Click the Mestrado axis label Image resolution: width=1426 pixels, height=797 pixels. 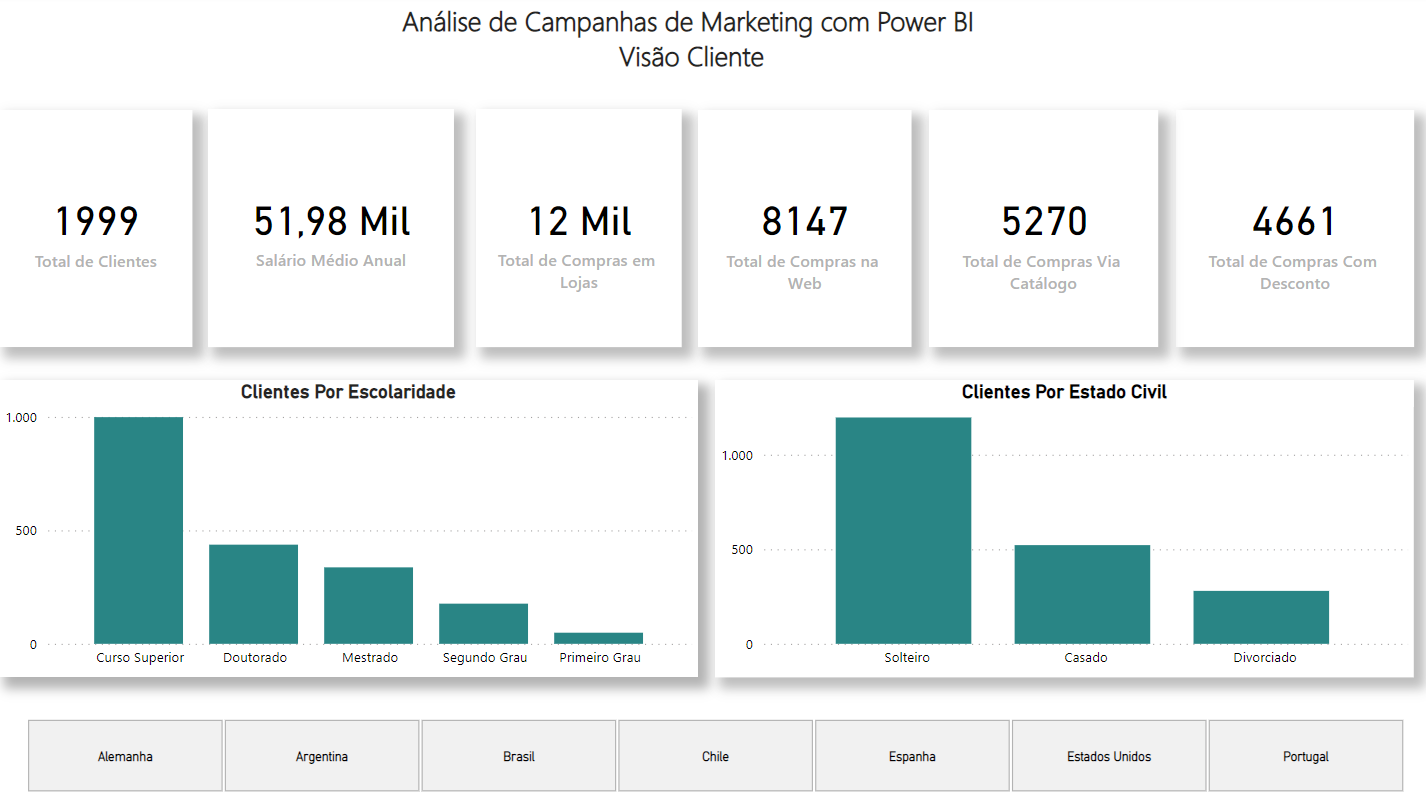tap(370, 658)
